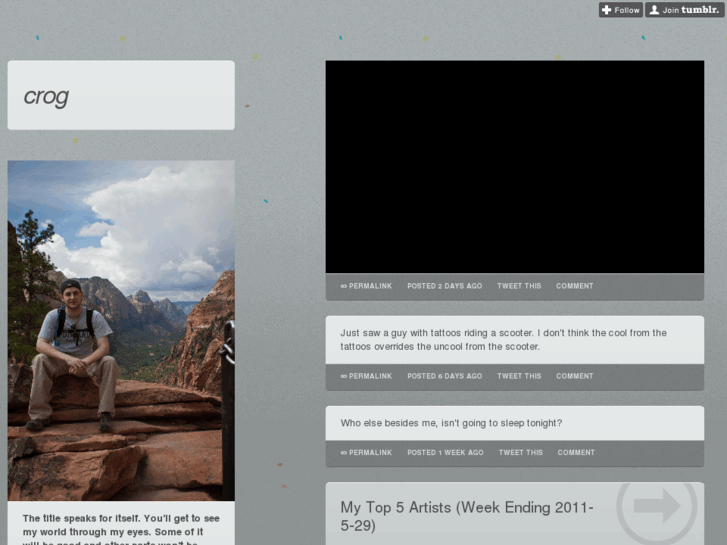Open Permalink of the scooter tattoos post
Image resolution: width=727 pixels, height=545 pixels.
point(366,376)
